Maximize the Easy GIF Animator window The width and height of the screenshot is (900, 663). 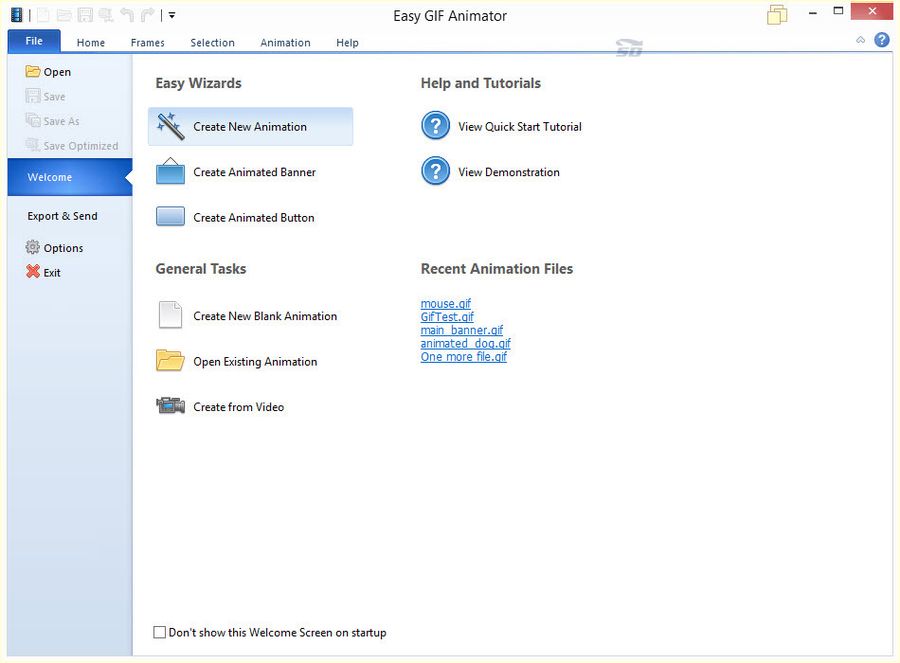[839, 11]
